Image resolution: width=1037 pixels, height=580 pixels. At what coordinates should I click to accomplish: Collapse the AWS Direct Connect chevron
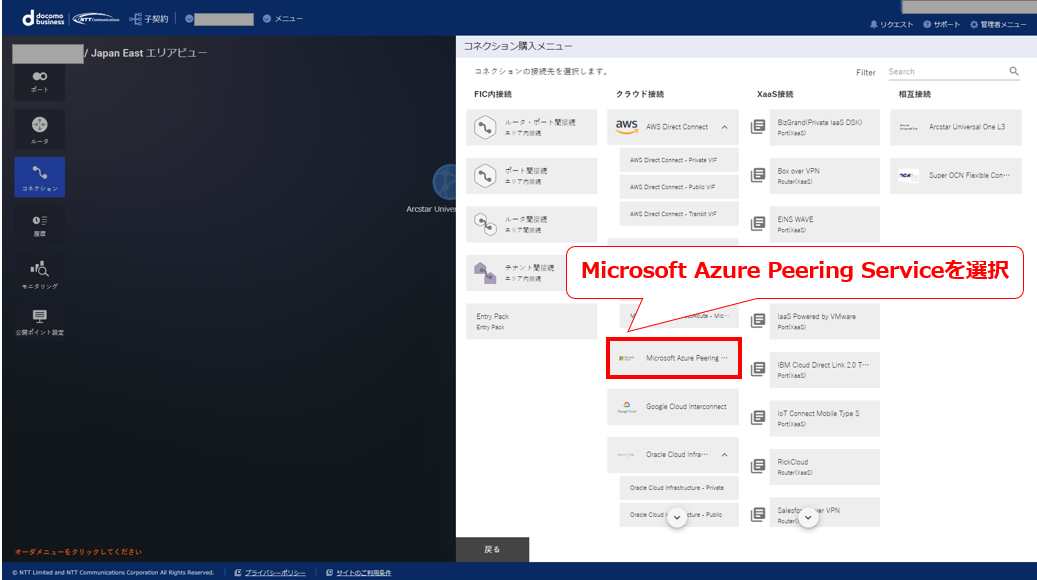(x=725, y=127)
